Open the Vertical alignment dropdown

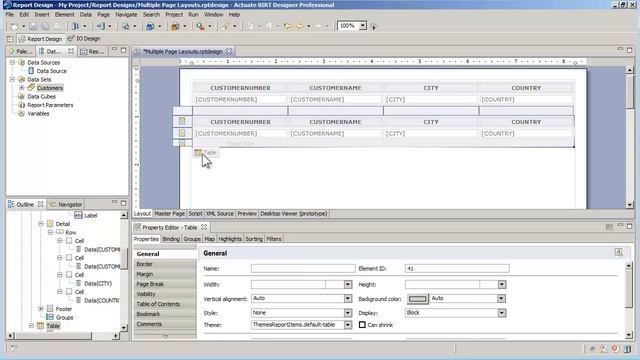(x=348, y=299)
